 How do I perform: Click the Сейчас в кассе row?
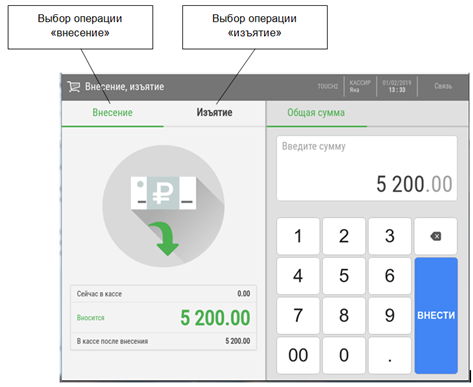point(163,294)
